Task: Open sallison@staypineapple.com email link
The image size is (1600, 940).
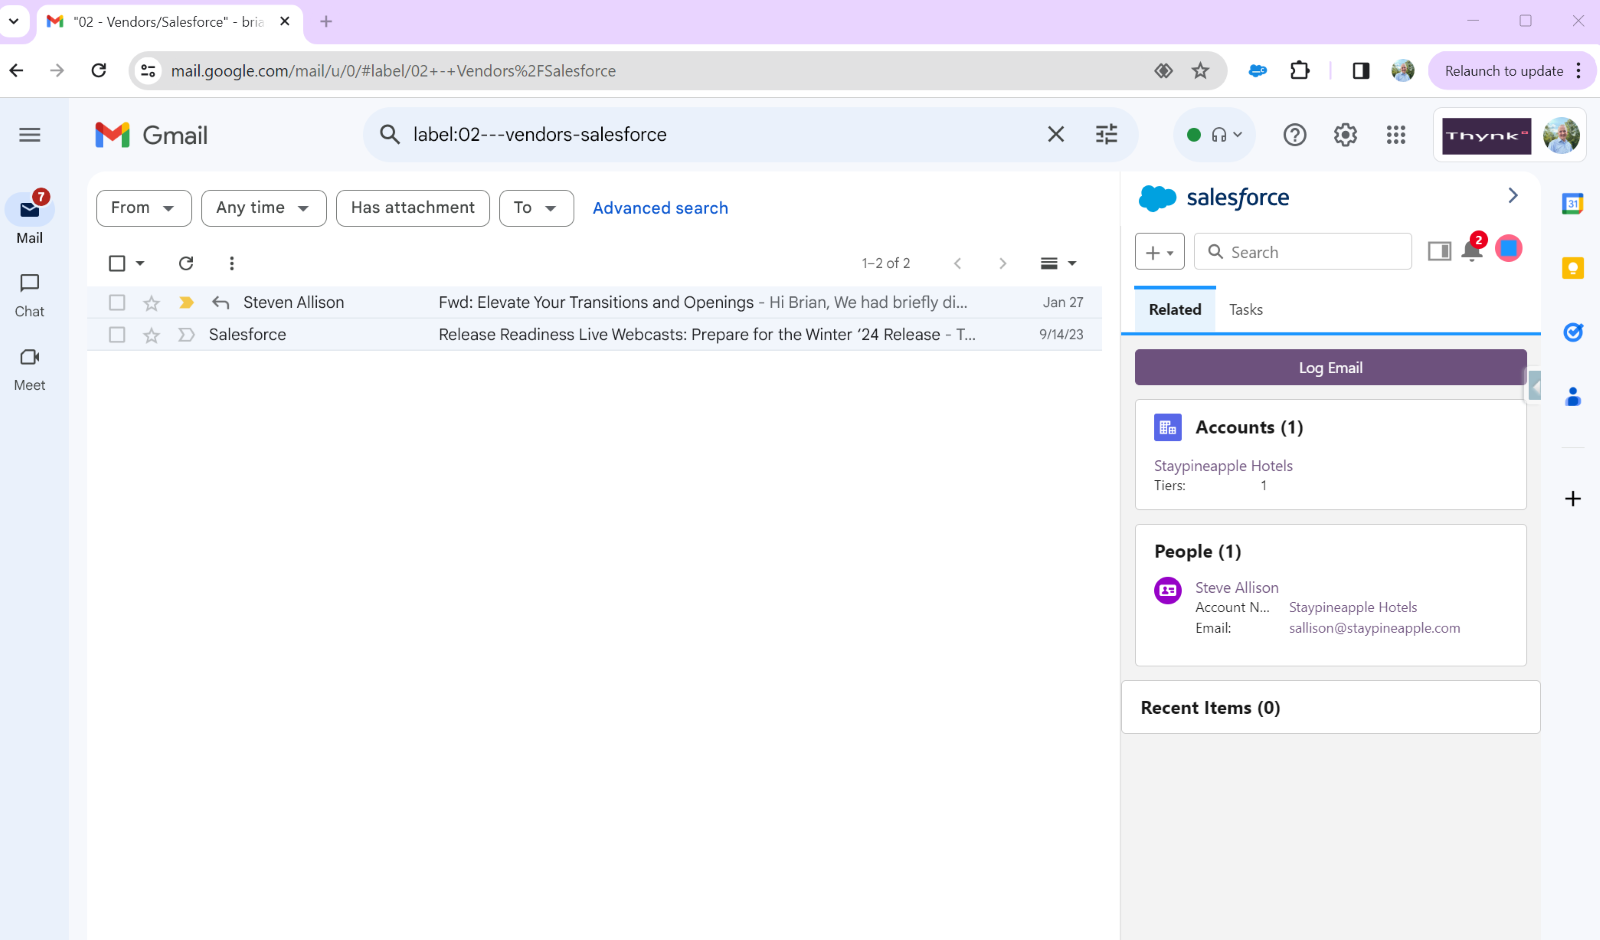Action: tap(1374, 628)
